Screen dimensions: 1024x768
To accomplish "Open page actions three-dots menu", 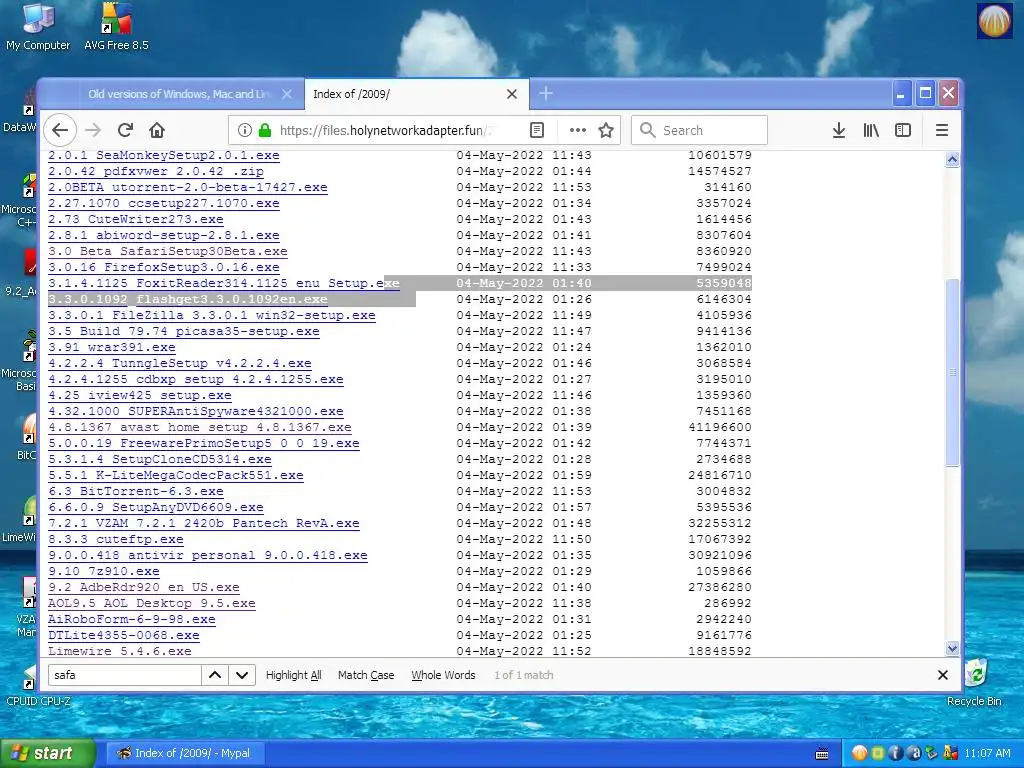I will pos(577,130).
